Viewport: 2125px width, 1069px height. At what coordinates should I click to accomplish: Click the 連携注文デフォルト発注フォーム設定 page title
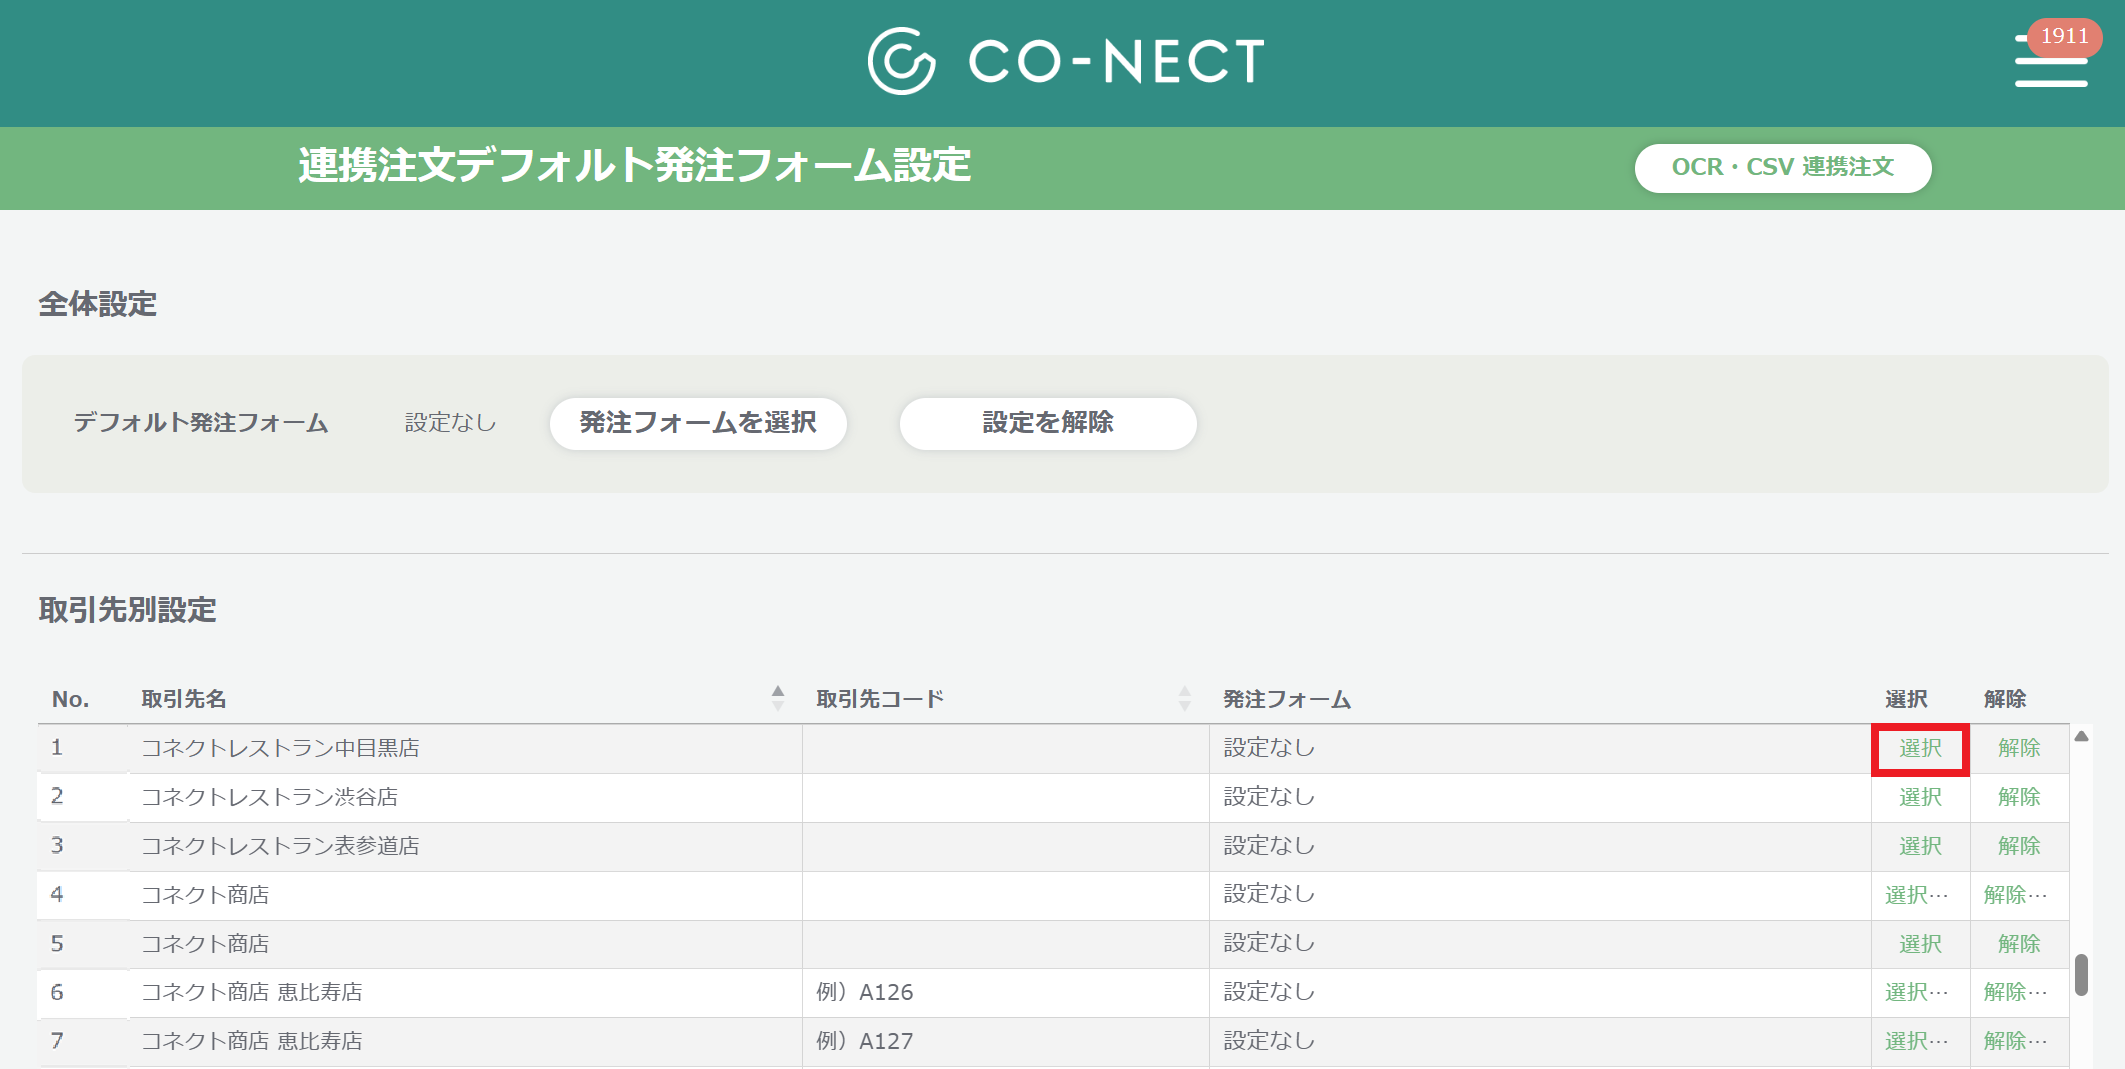tap(635, 166)
